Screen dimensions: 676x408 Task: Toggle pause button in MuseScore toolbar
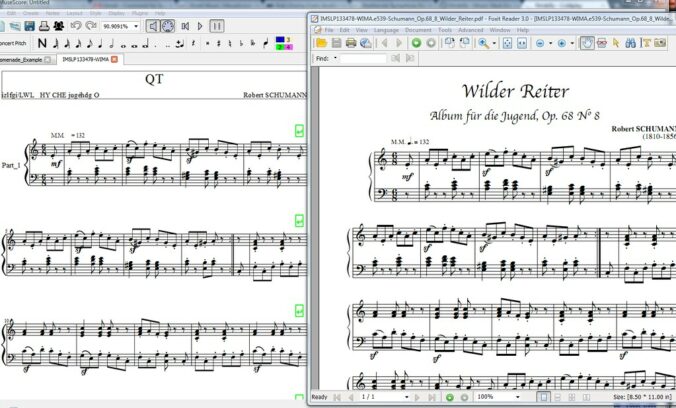[x=217, y=26]
